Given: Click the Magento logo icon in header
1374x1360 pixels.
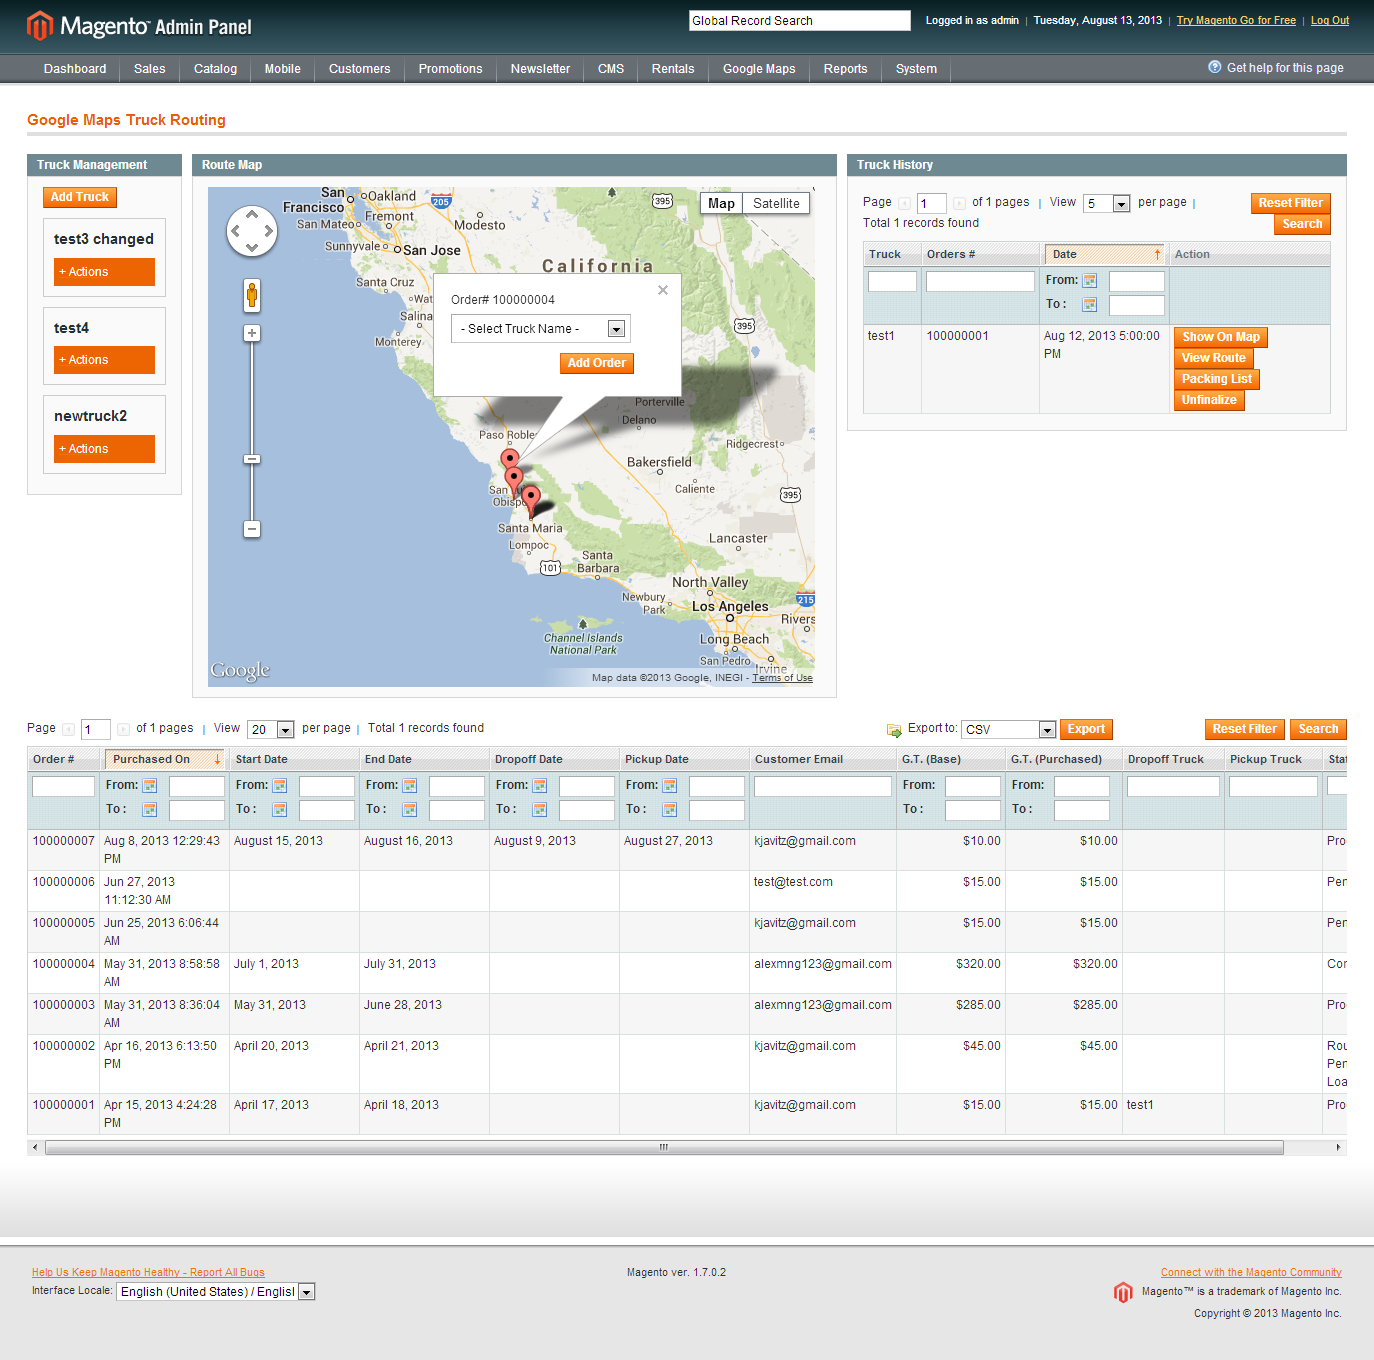Looking at the screenshot, I should coord(40,26).
